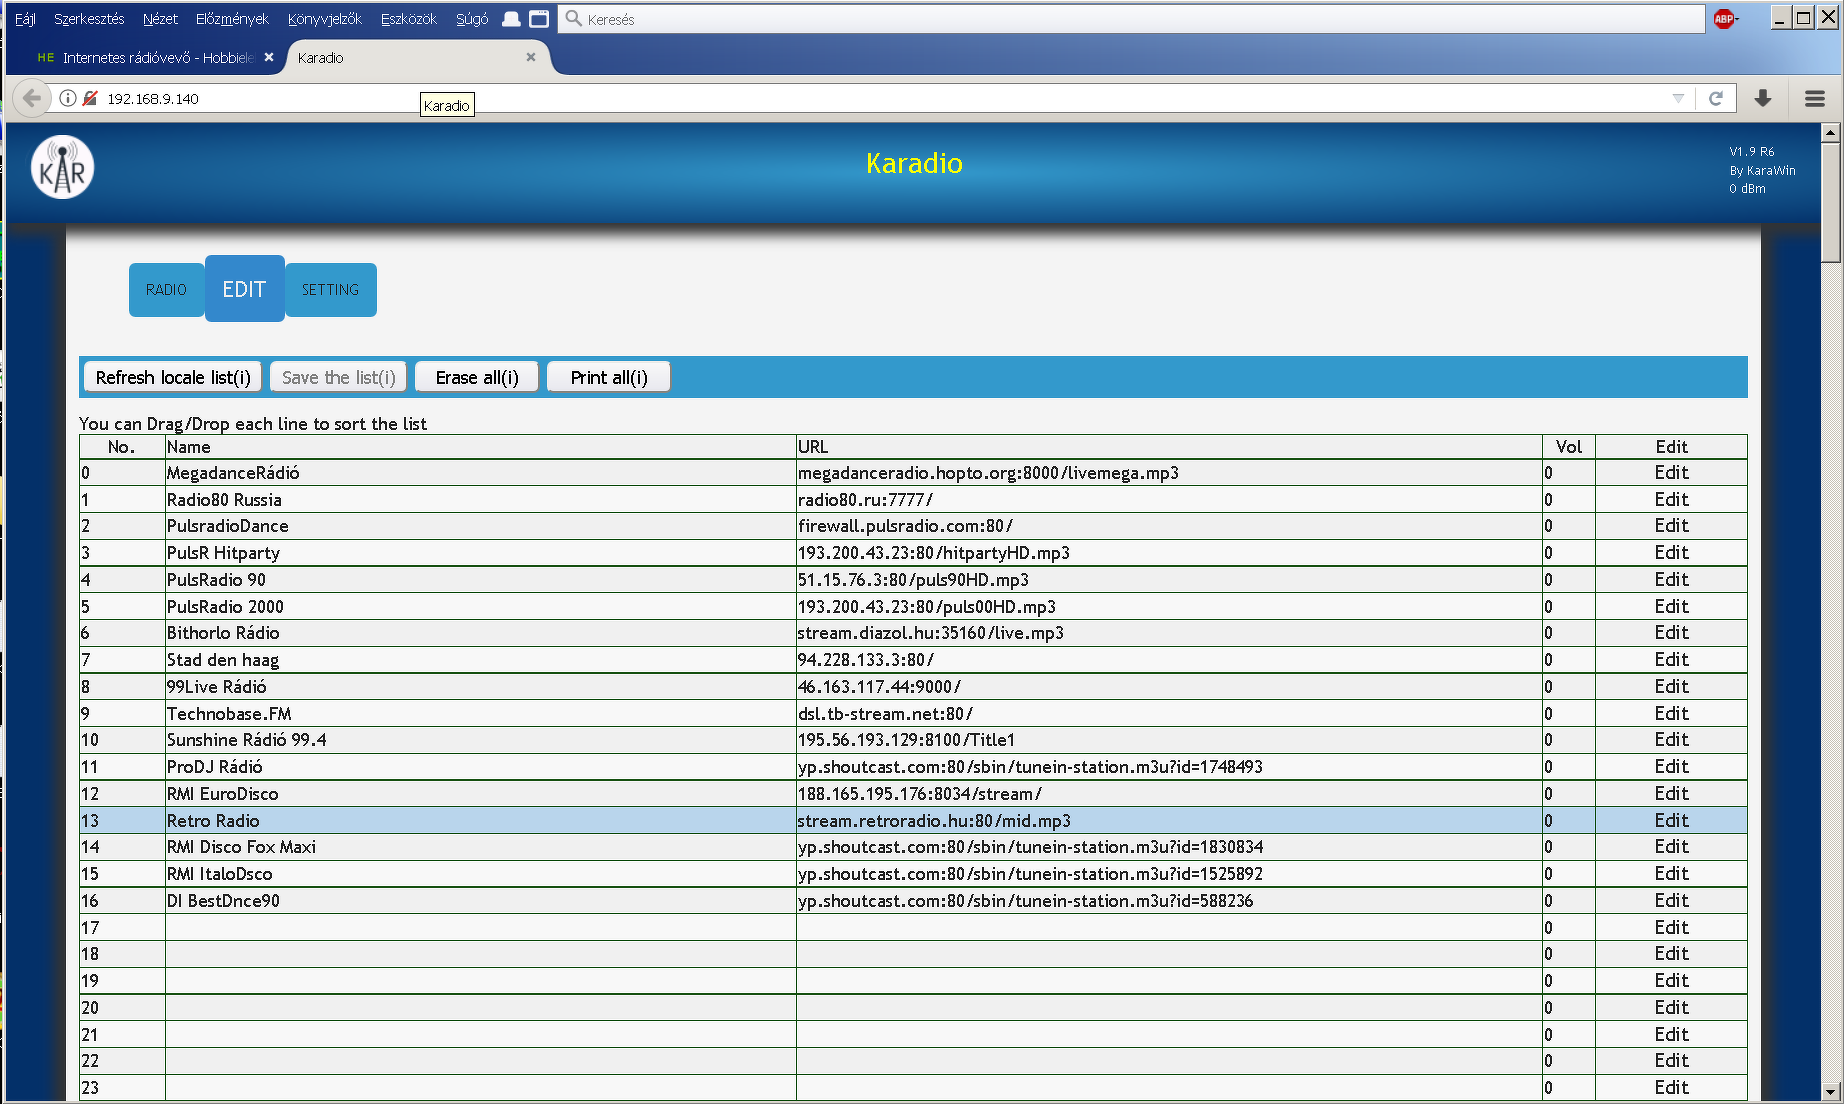Click the Vol column header

tap(1569, 447)
